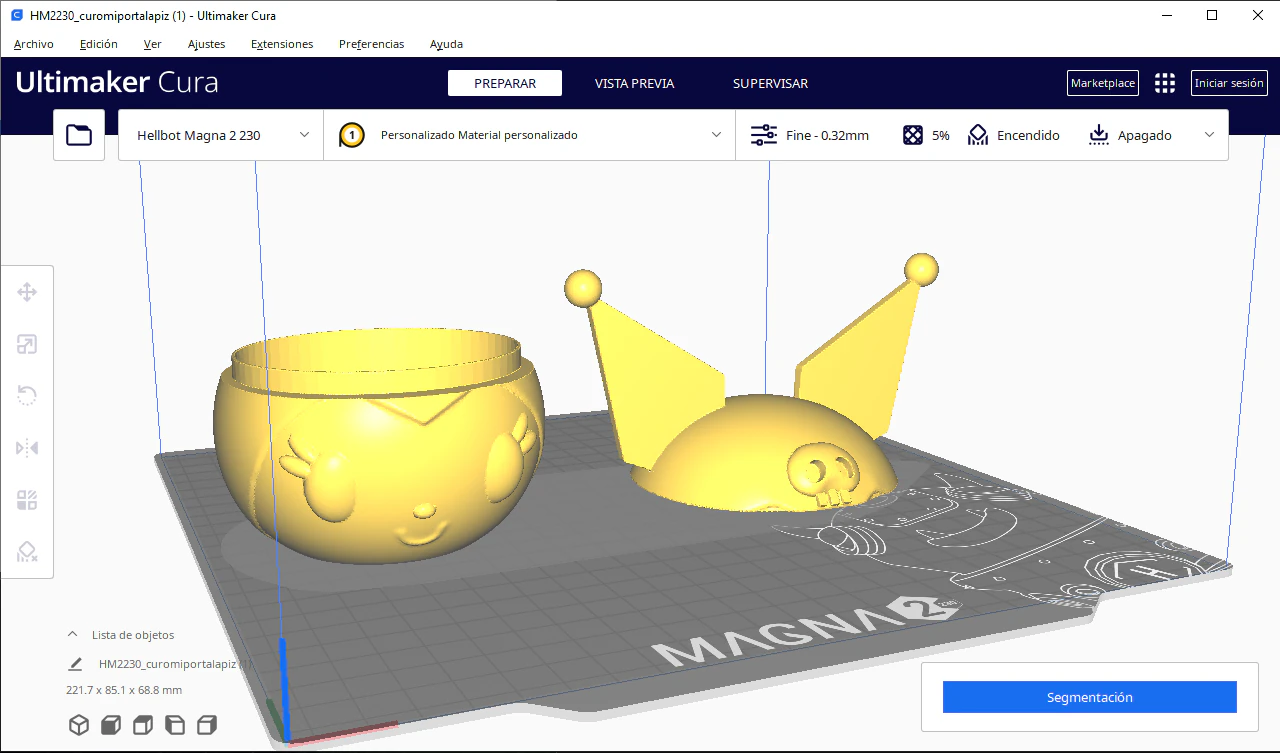
Task: Click the pencil icon to rename the model
Action: [75, 663]
